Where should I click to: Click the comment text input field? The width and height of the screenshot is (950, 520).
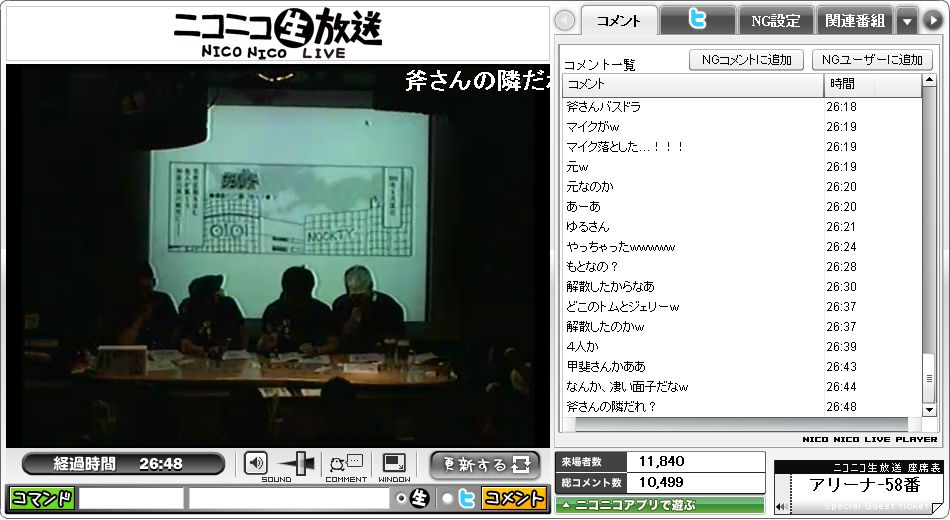(x=289, y=498)
